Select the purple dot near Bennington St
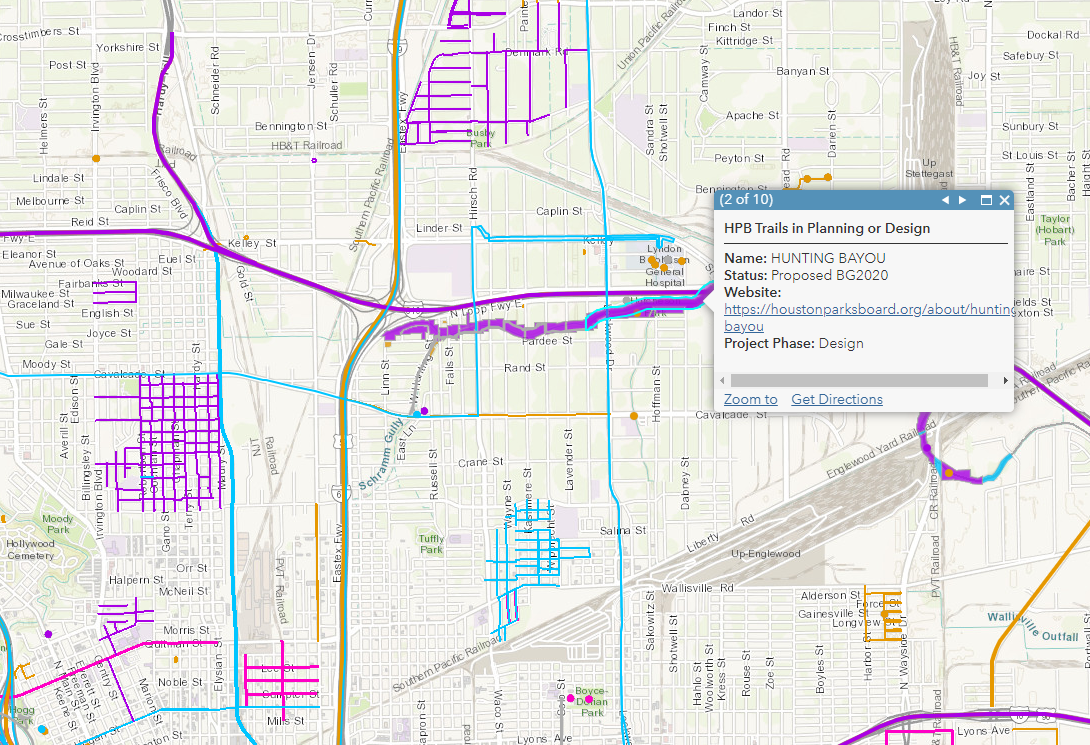The image size is (1090, 745). coord(314,160)
